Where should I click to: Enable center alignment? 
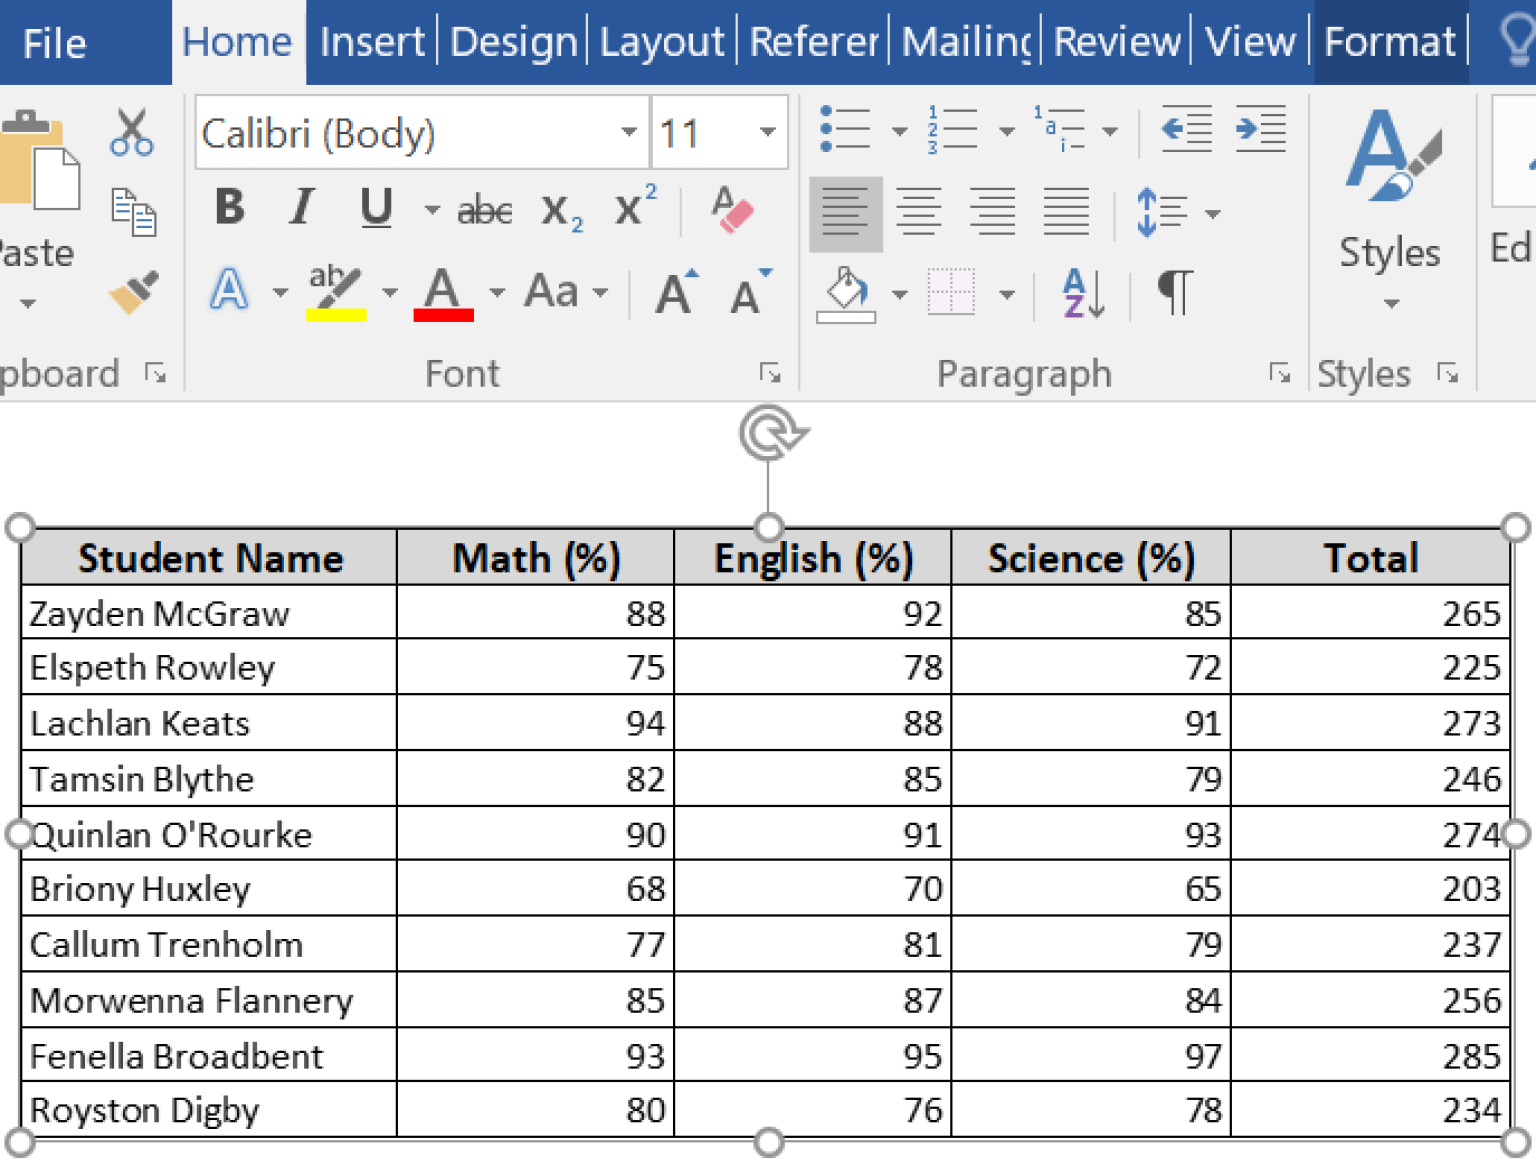tap(919, 213)
